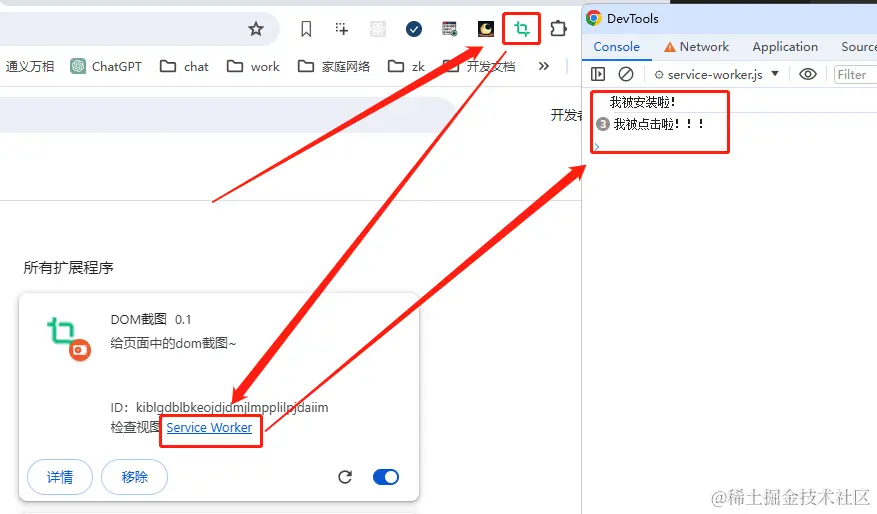Disable the DOM截图 extension toggle
Image resolution: width=877 pixels, height=514 pixels.
(x=386, y=477)
